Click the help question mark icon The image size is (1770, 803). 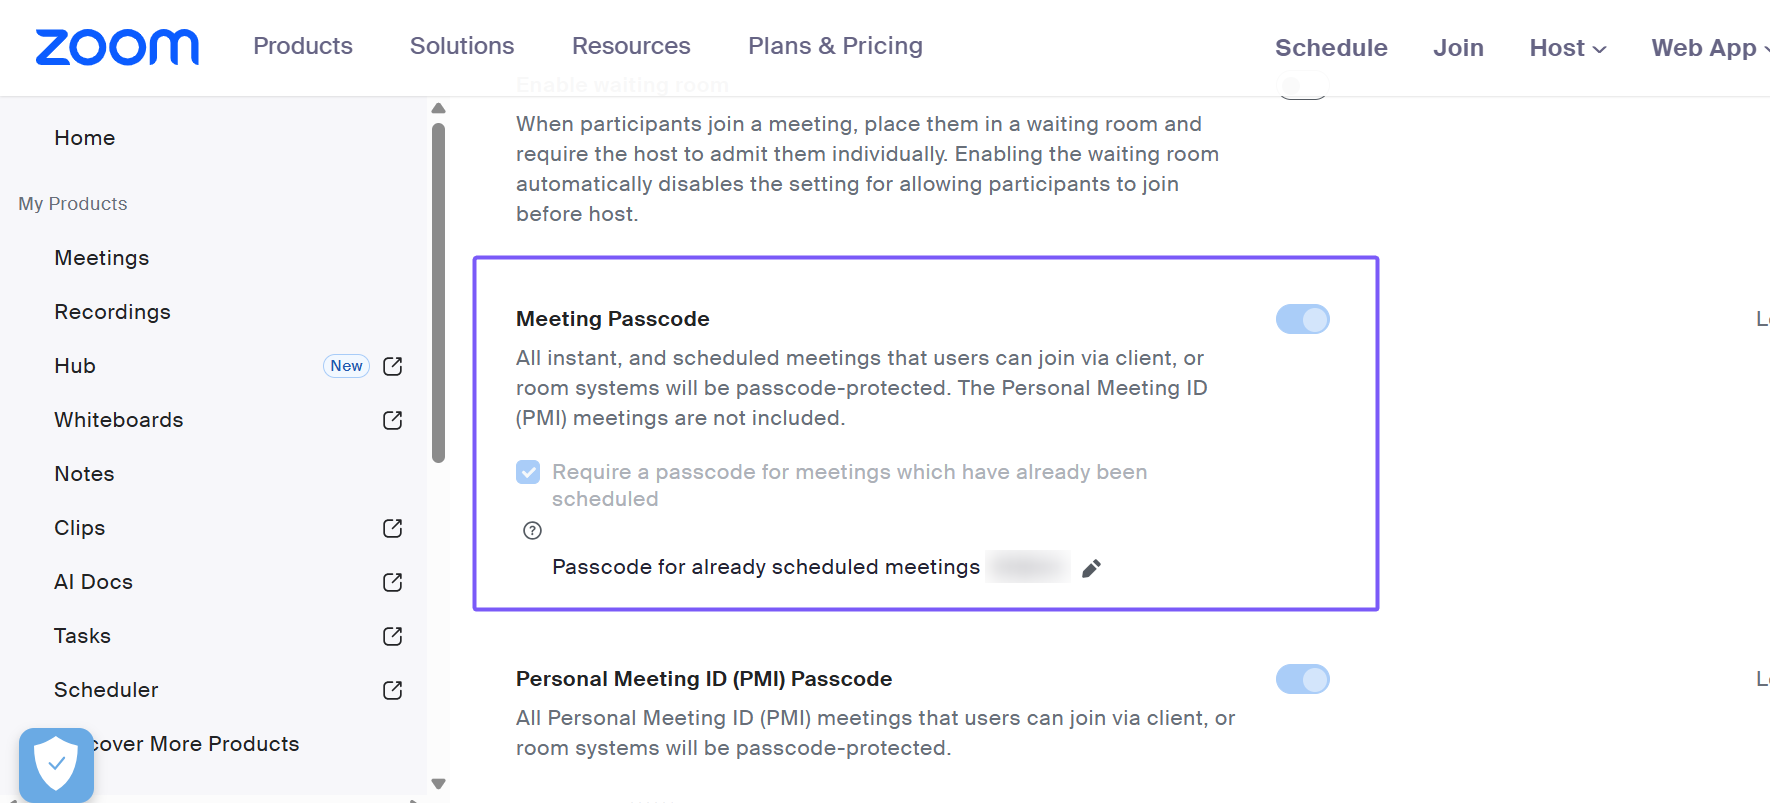click(532, 531)
